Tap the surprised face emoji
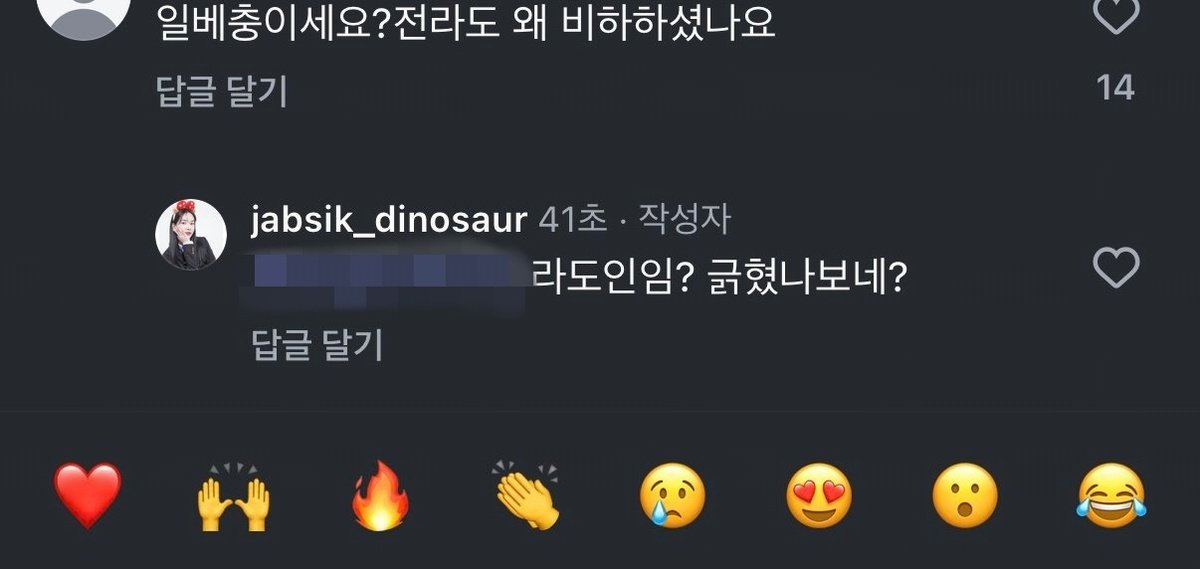This screenshot has height=569, width=1200. pos(965,497)
